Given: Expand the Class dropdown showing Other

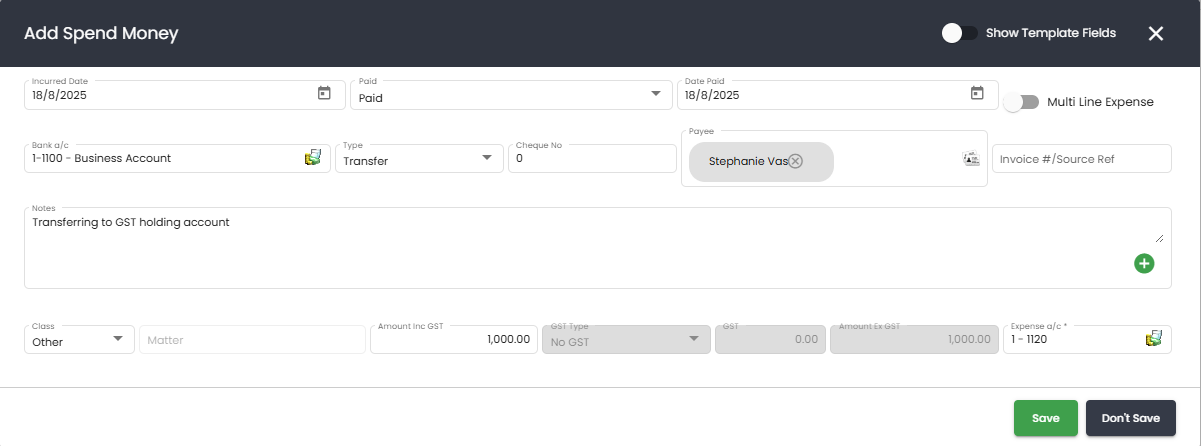Looking at the screenshot, I should click(119, 338).
